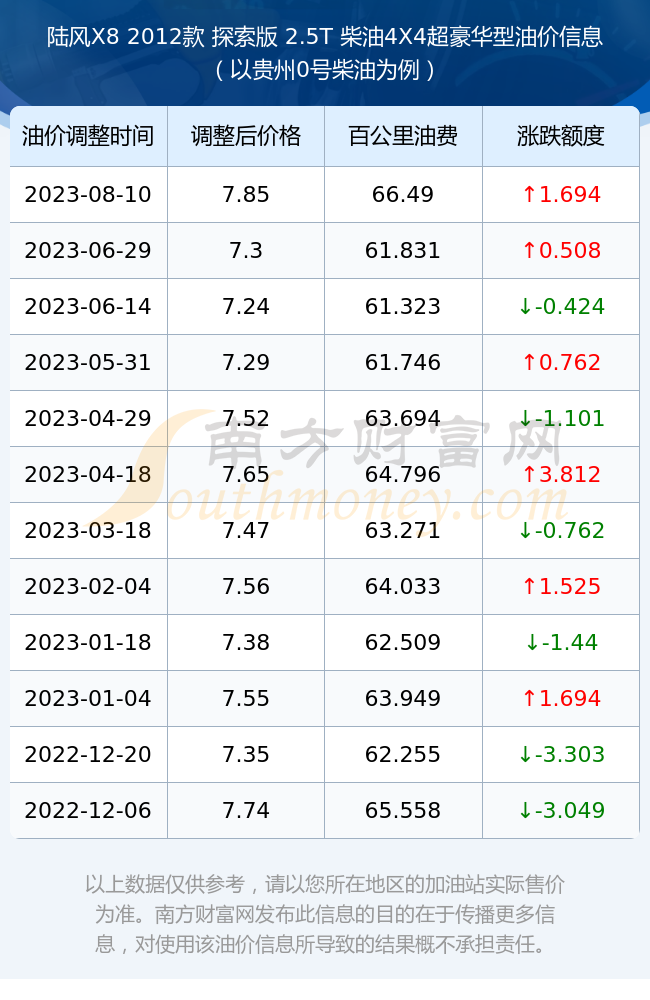Click the red up arrow value 1.525

pyautogui.click(x=561, y=587)
